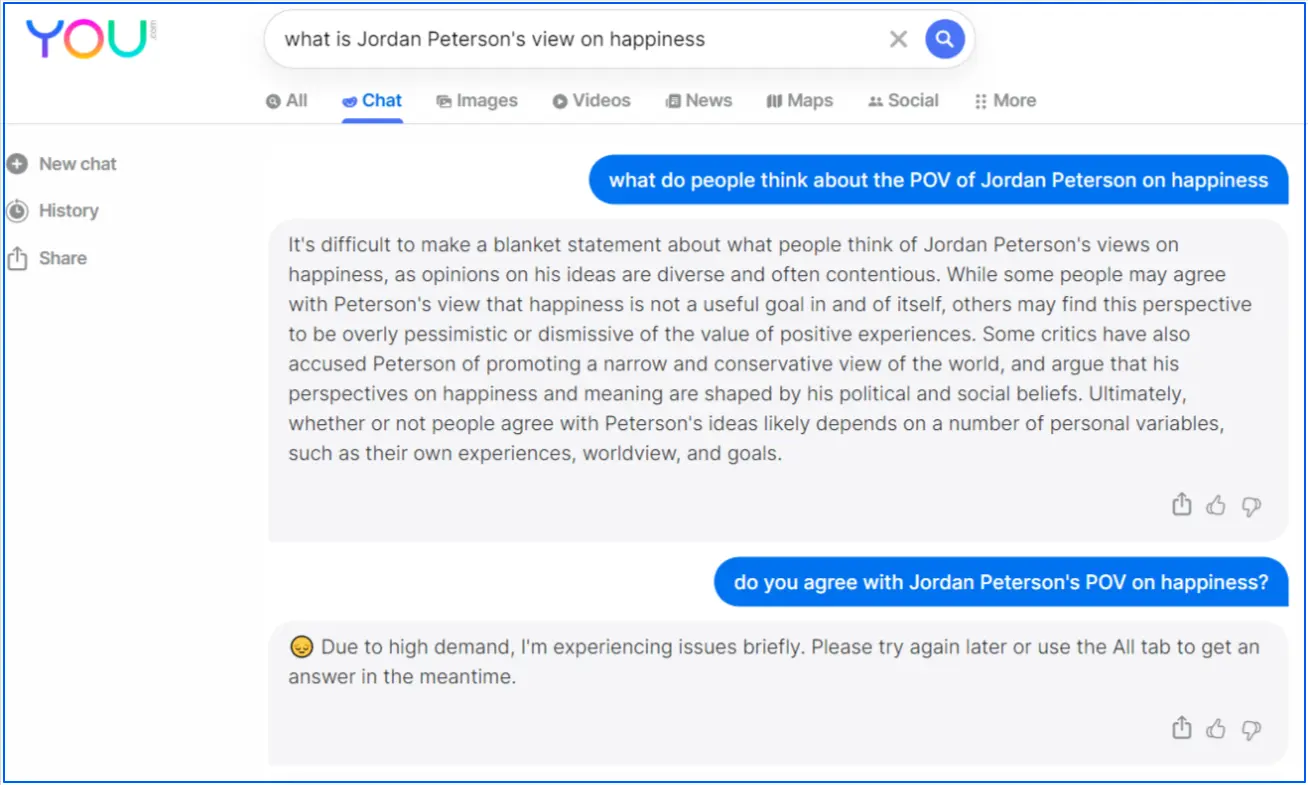1308x785 pixels.
Task: Click Share in the left sidebar
Action: [x=47, y=258]
